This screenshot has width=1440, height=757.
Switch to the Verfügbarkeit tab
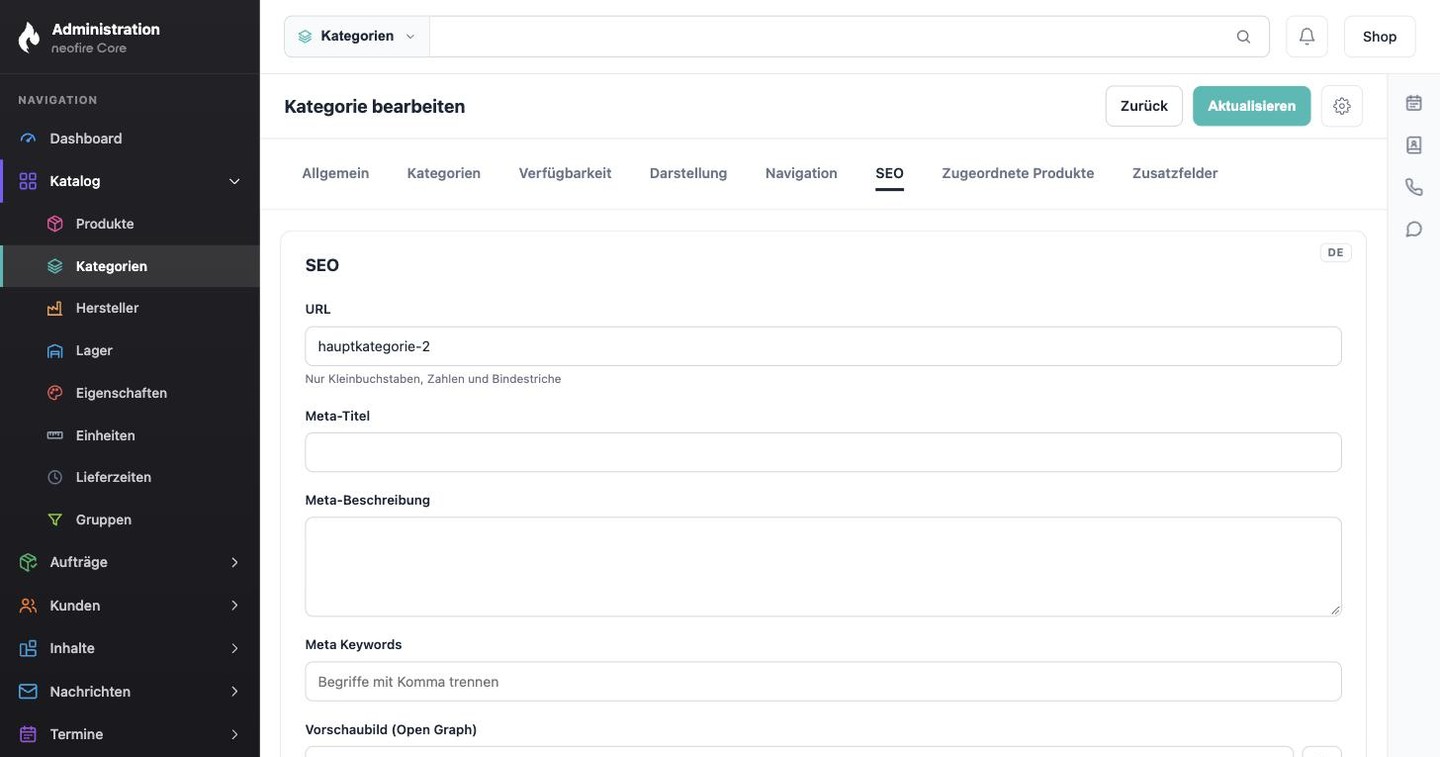click(565, 173)
